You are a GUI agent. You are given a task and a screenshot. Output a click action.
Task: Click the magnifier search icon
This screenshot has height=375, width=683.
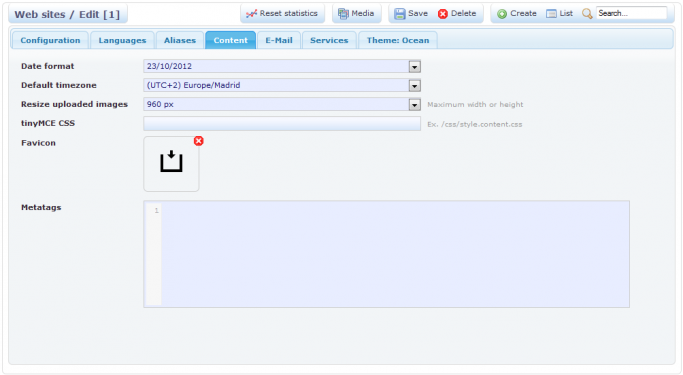pyautogui.click(x=587, y=14)
